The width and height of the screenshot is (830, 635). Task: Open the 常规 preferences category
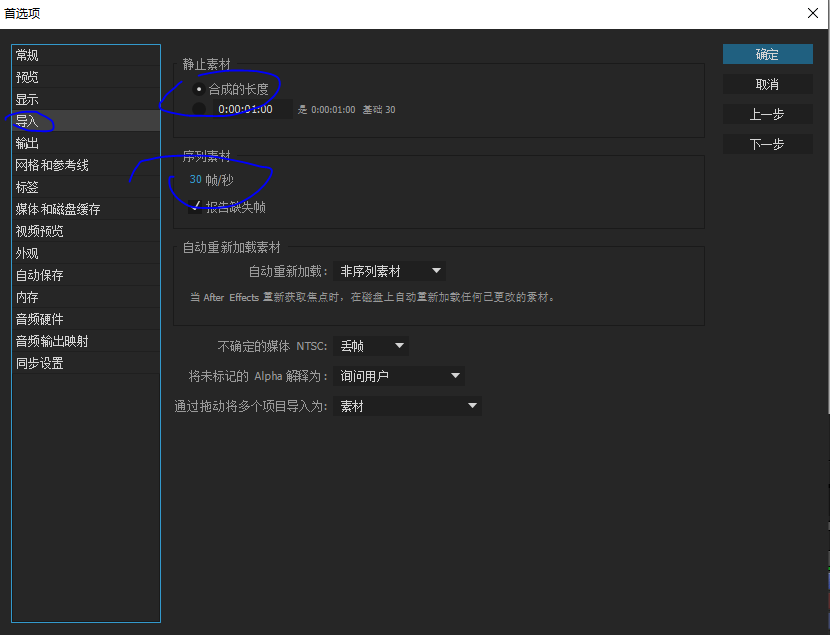[86, 55]
